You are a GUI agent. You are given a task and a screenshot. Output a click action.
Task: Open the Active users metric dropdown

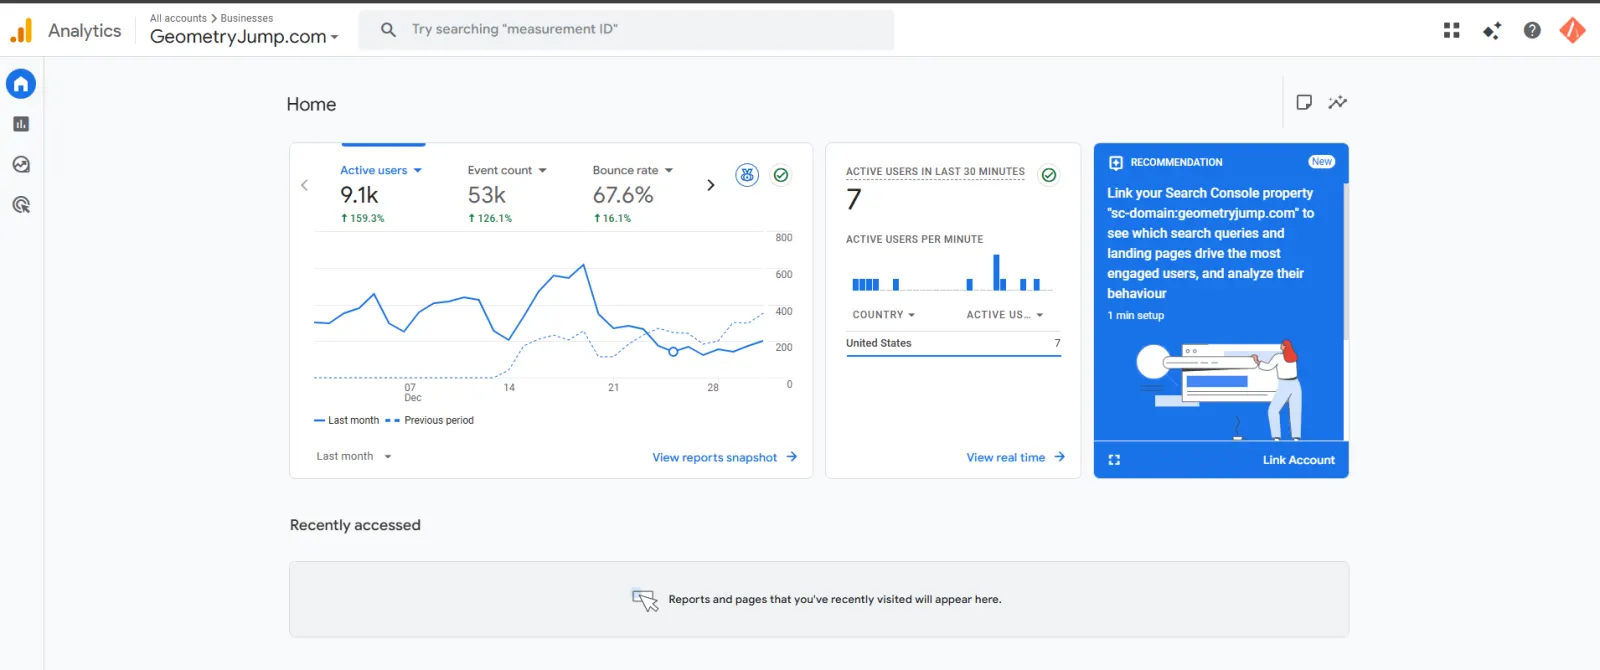381,170
